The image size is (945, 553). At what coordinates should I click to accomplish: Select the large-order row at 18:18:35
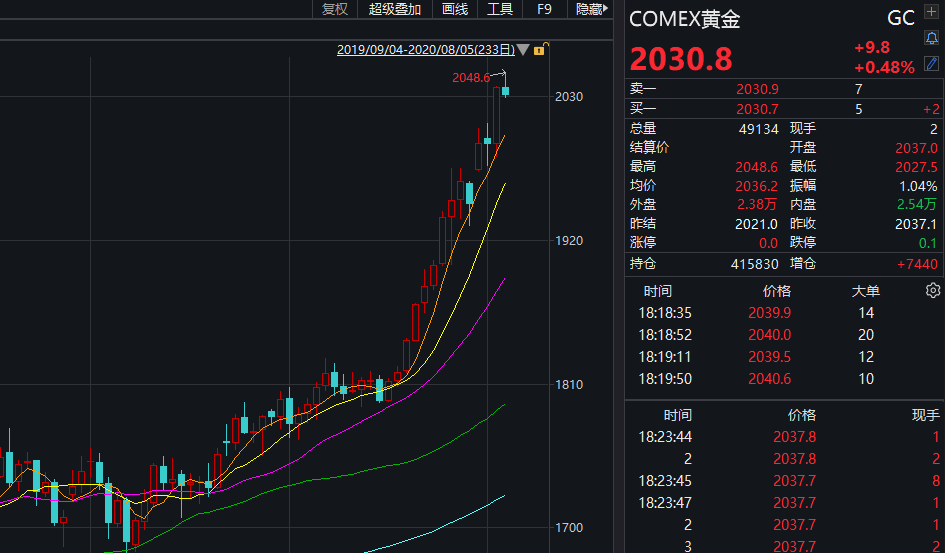tap(783, 313)
